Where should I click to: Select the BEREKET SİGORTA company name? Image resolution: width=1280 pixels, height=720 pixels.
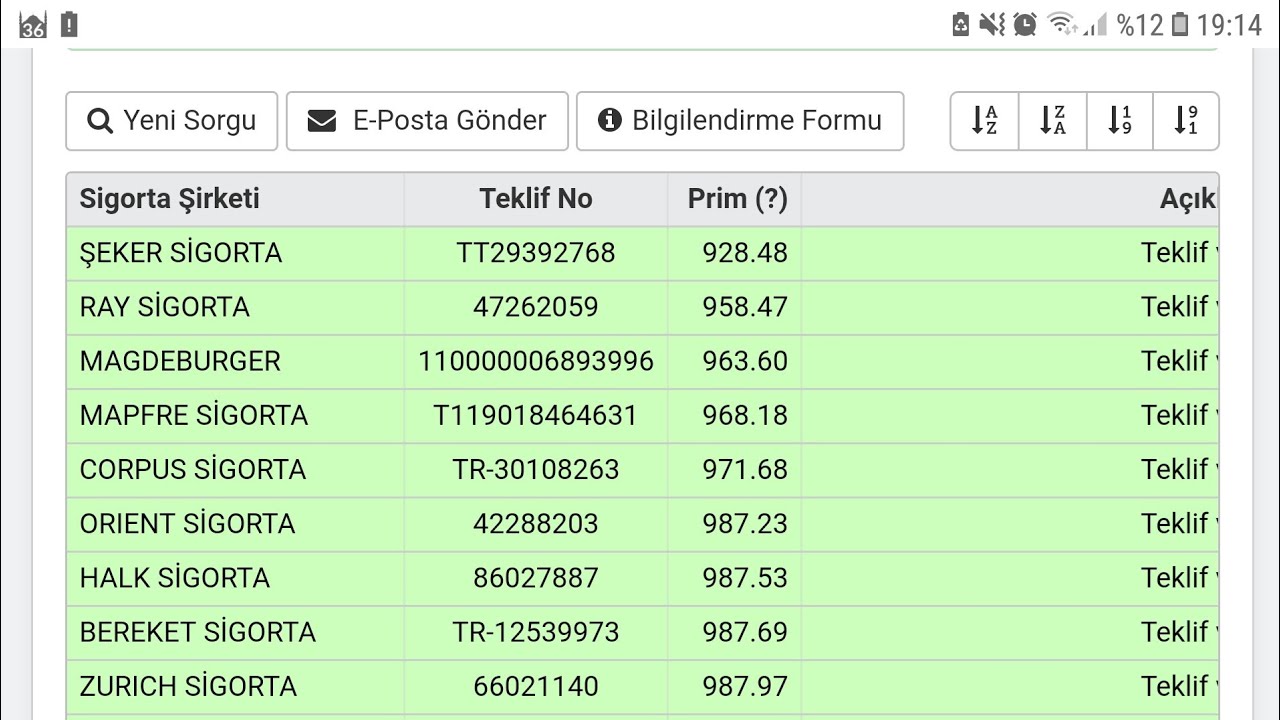(198, 631)
